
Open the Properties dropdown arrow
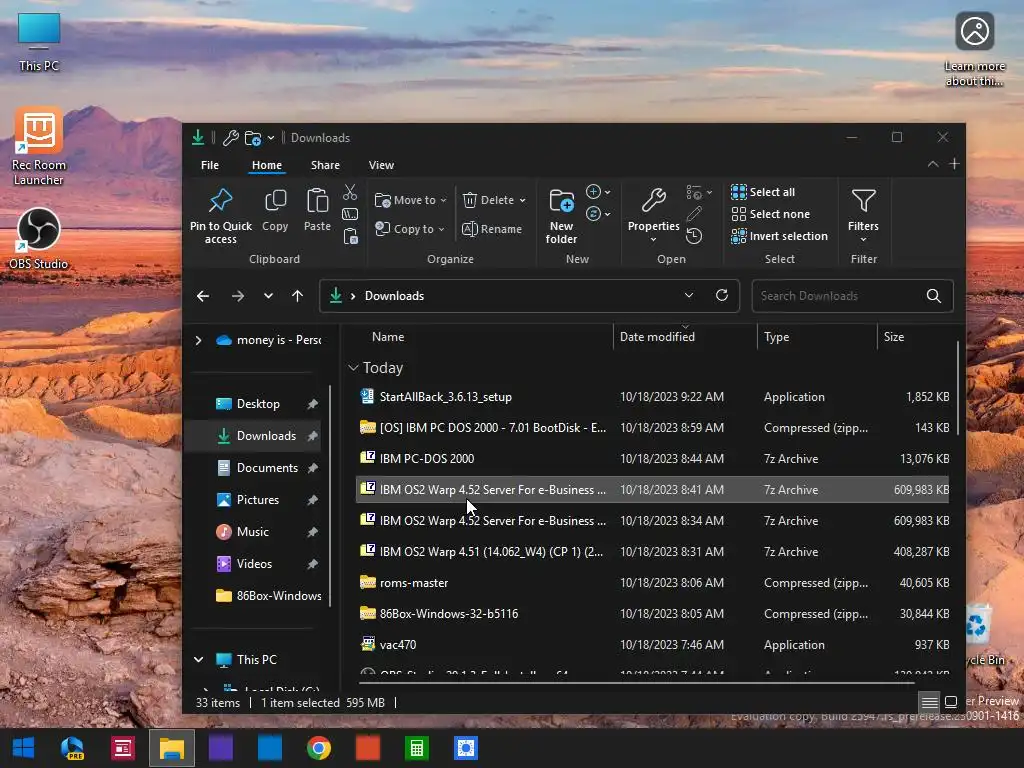653,240
